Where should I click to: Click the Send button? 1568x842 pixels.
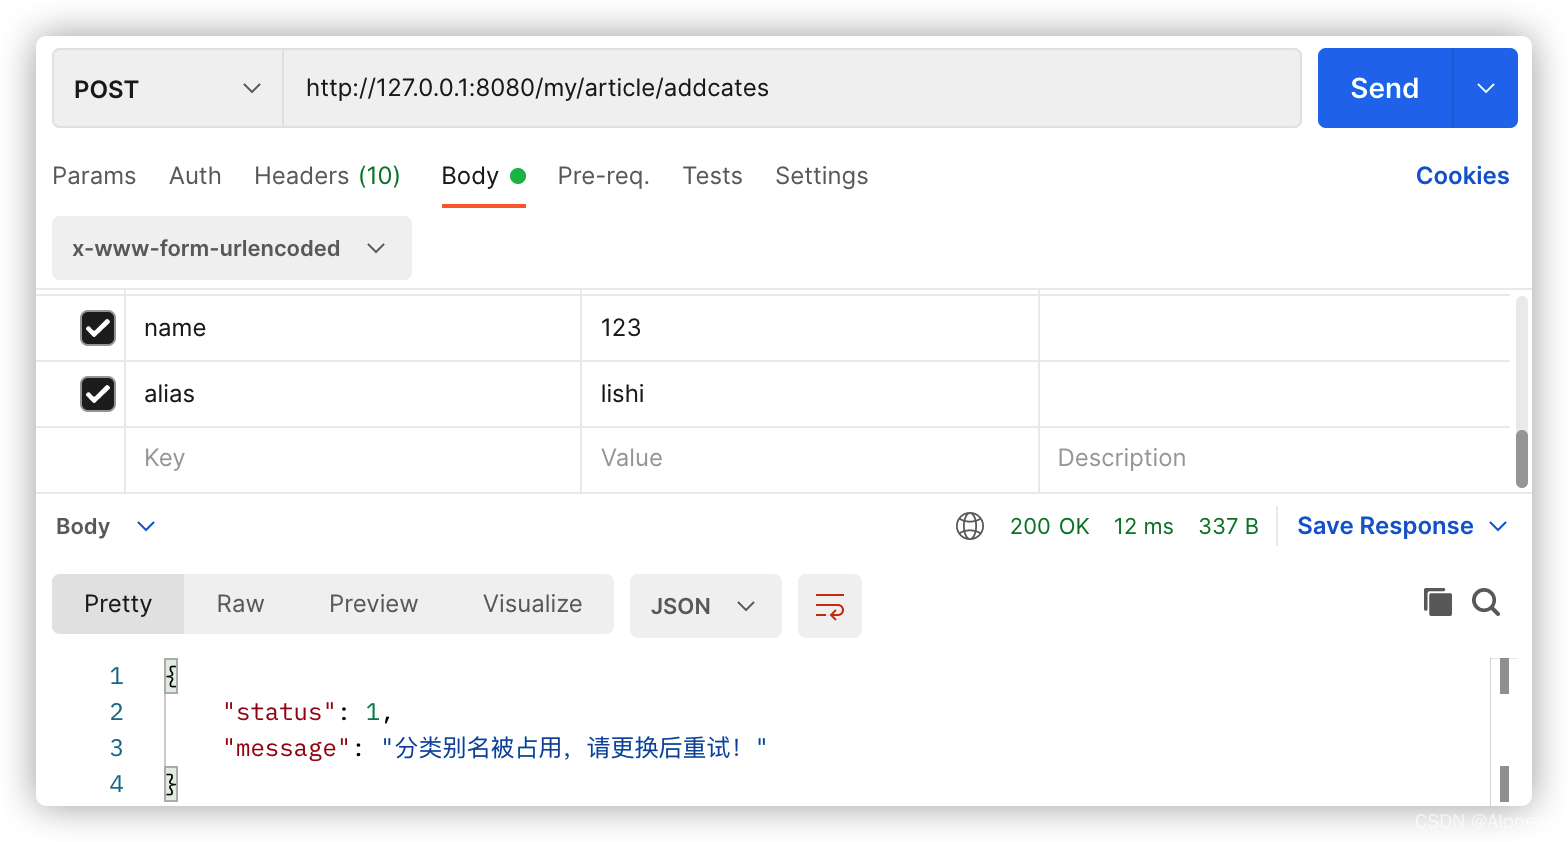tap(1385, 88)
